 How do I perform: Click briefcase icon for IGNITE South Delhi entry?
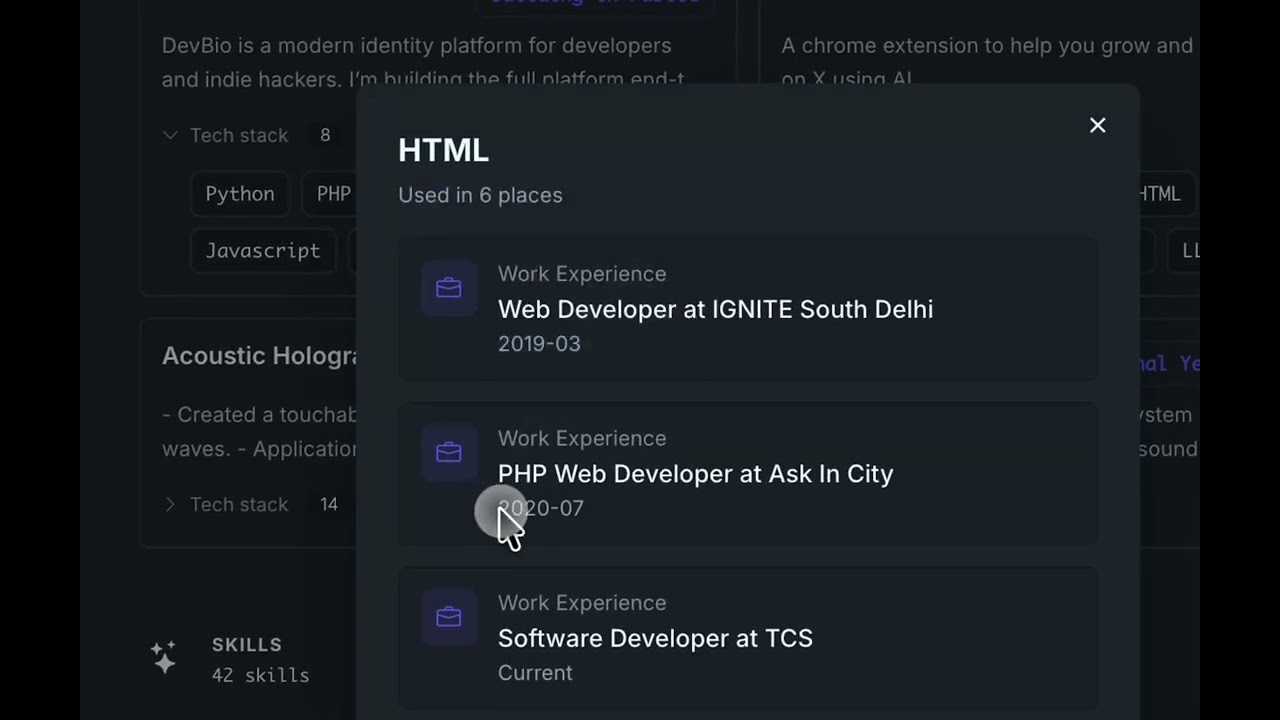click(449, 289)
